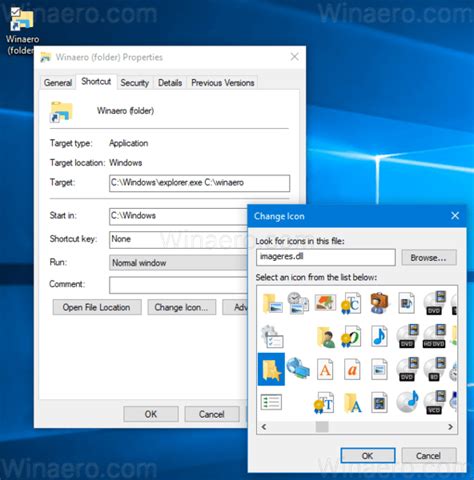The image size is (474, 480).
Task: Select the folder with letter A icon
Action: coord(352,403)
